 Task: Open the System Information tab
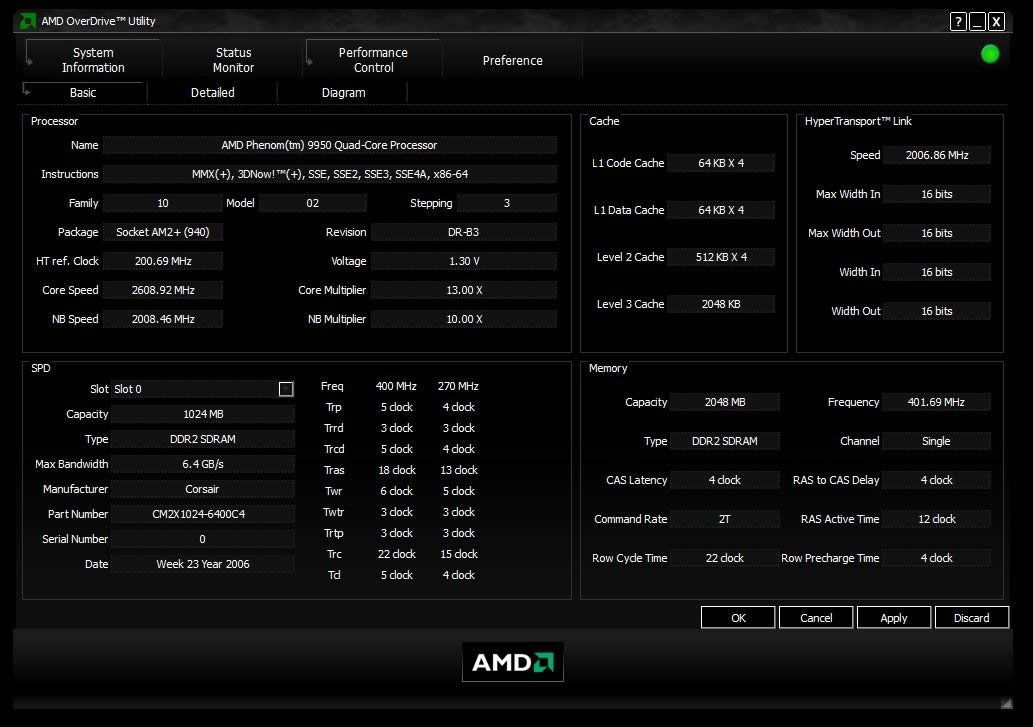93,60
